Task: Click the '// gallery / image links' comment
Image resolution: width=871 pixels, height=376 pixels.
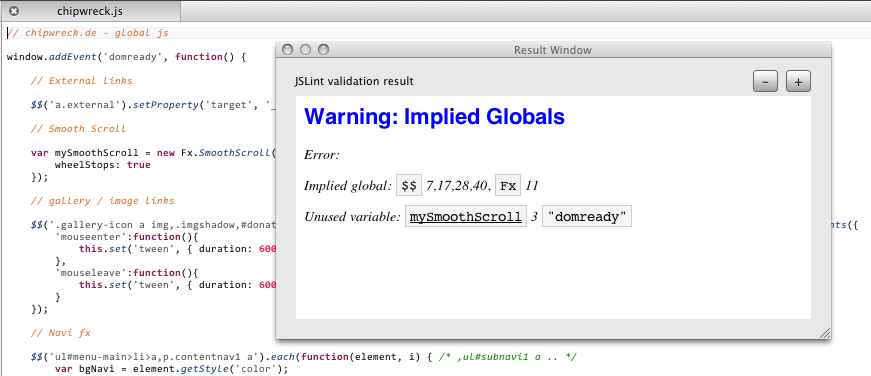Action: coord(102,201)
